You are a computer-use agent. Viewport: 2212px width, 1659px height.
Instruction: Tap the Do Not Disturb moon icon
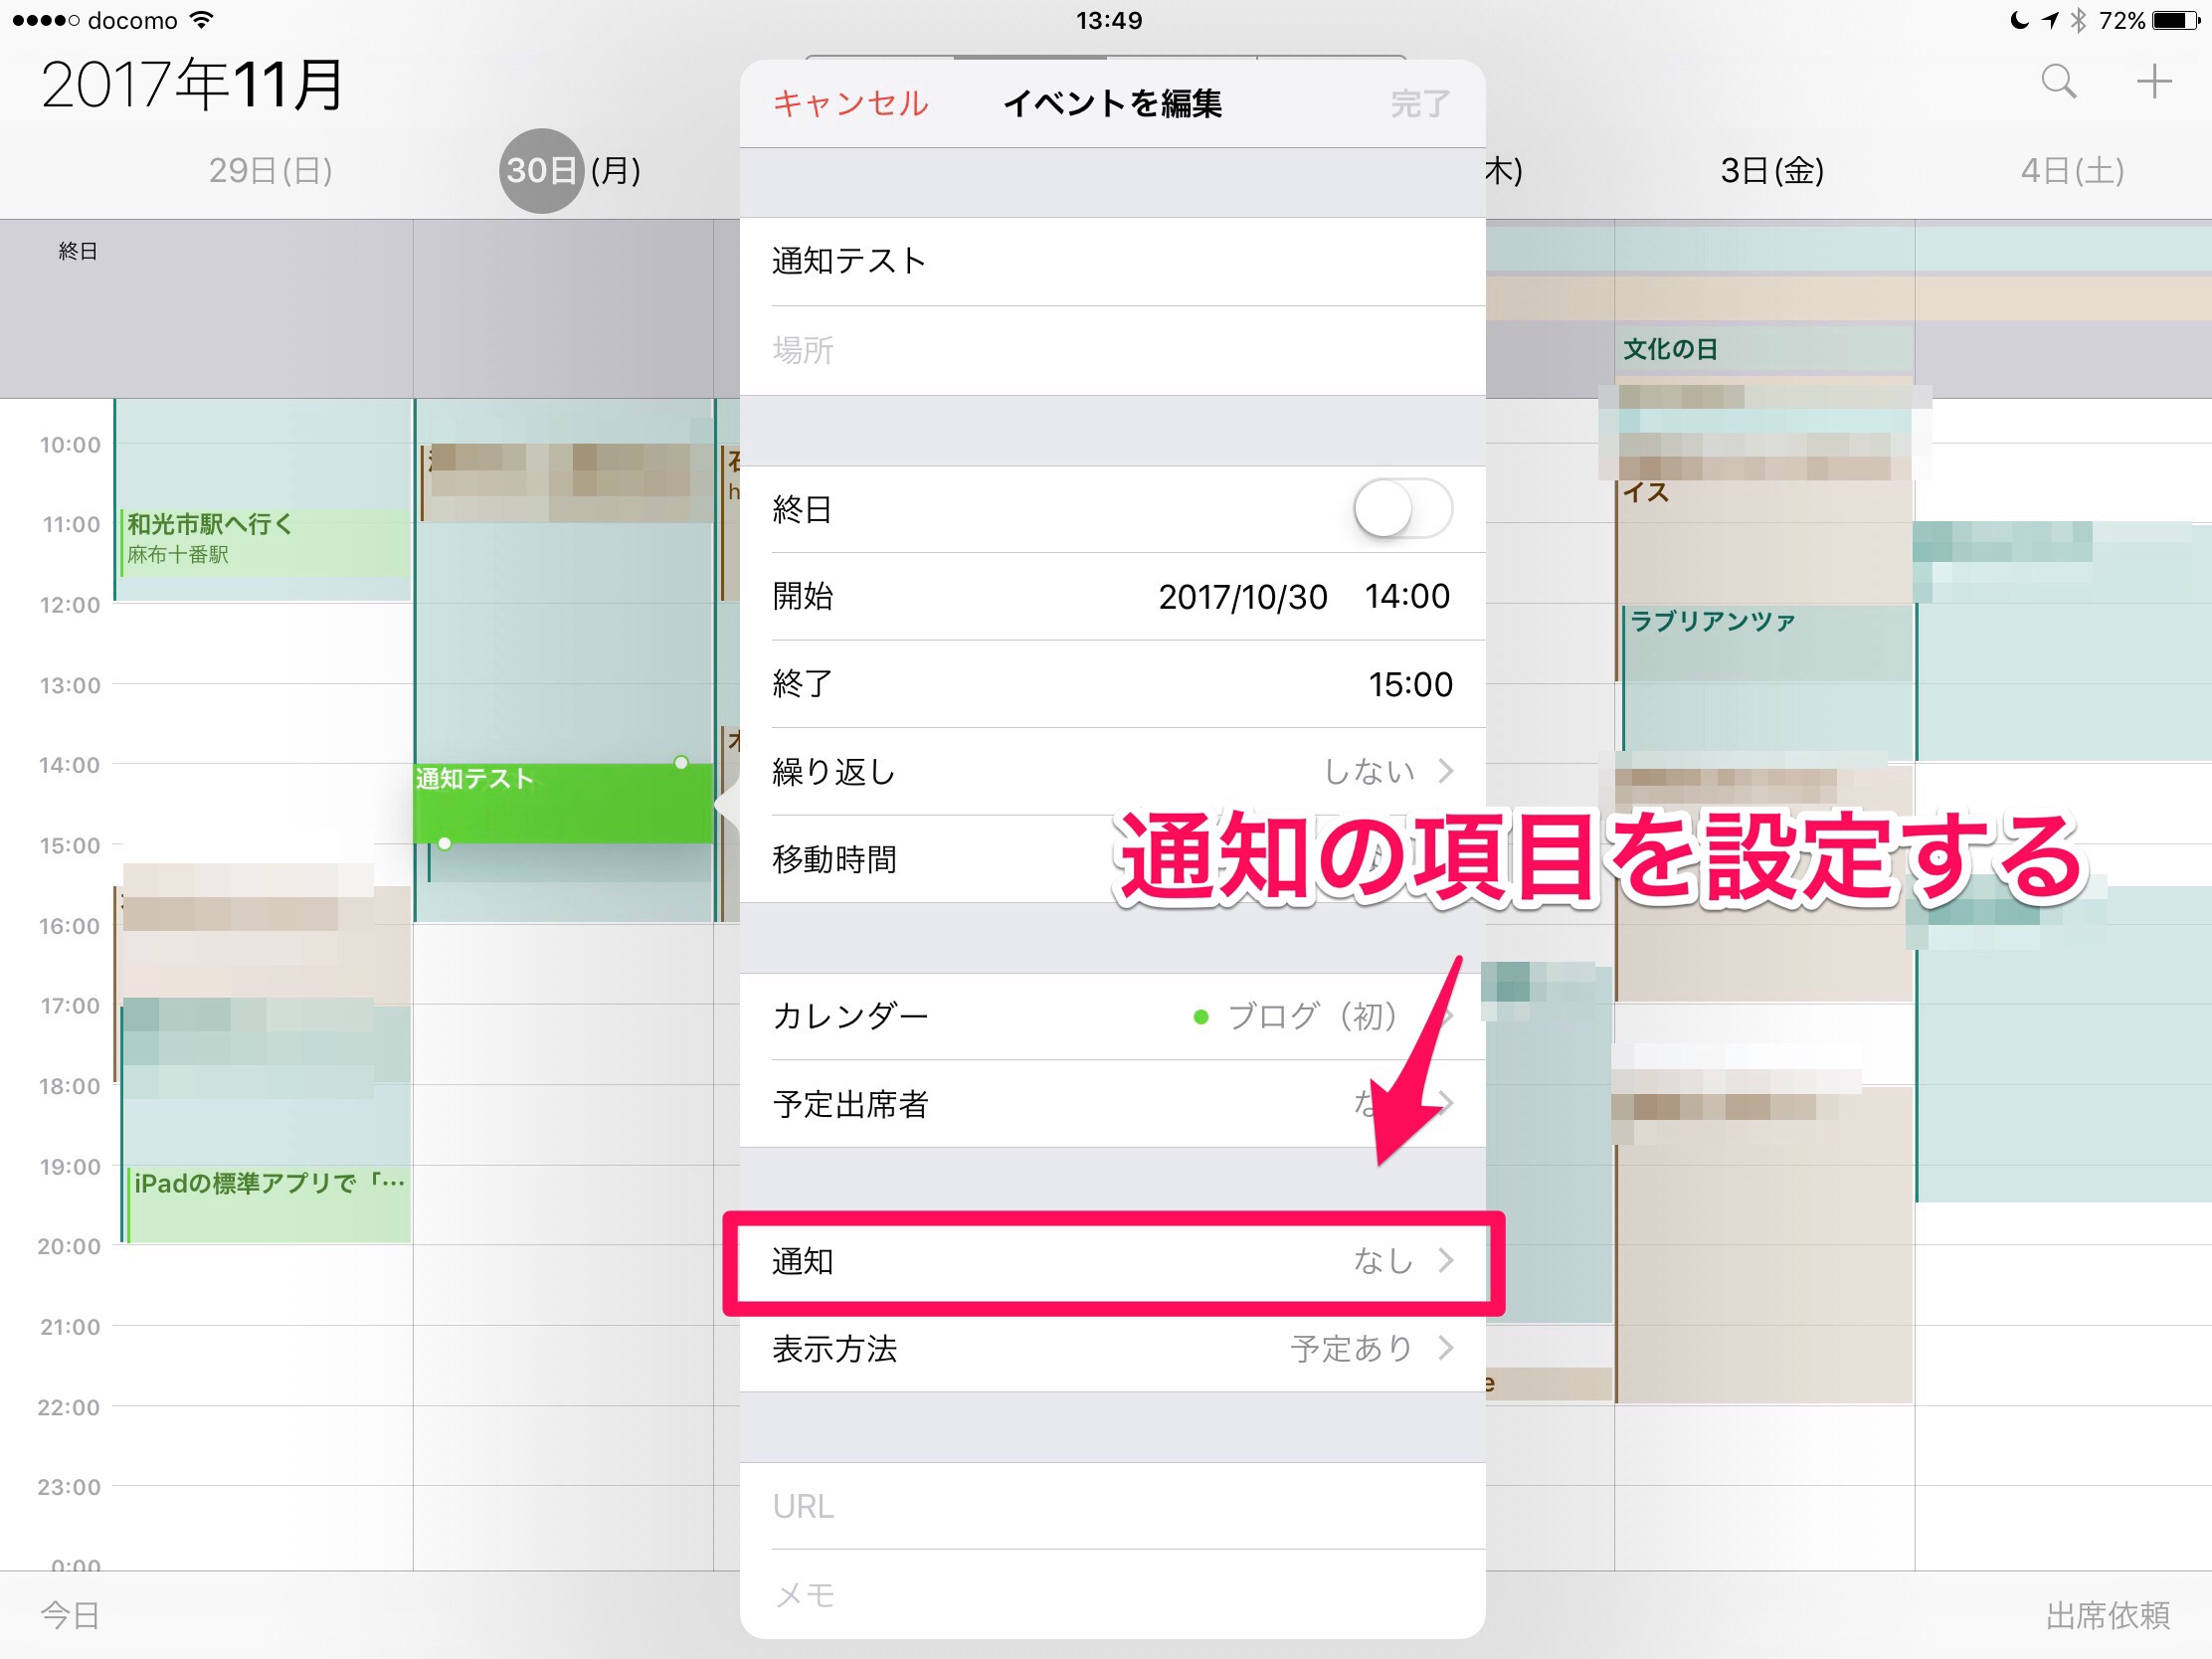coord(2019,20)
